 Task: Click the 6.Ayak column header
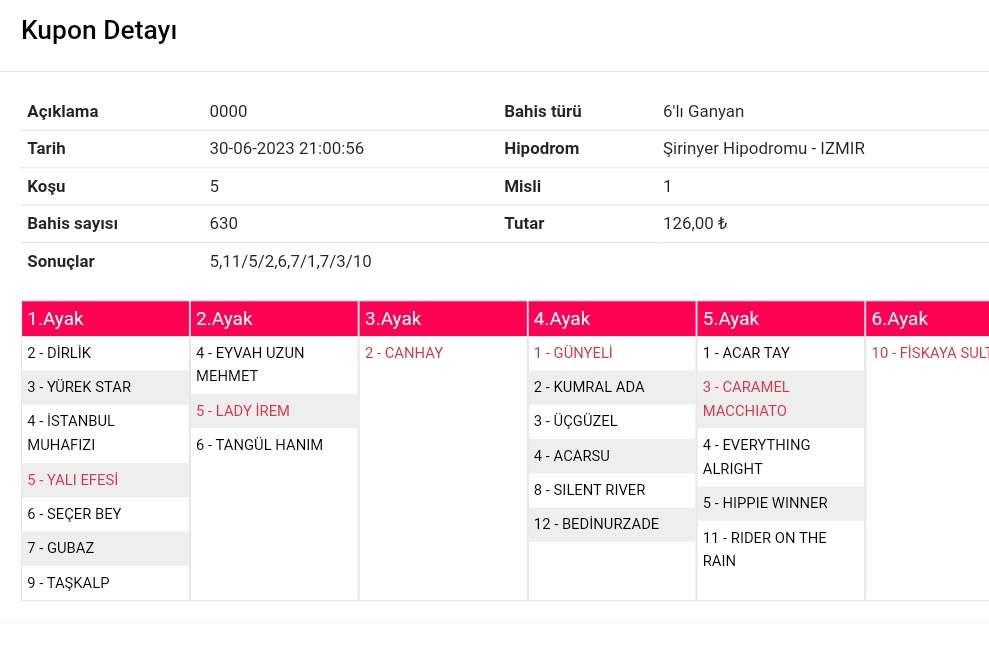[927, 319]
